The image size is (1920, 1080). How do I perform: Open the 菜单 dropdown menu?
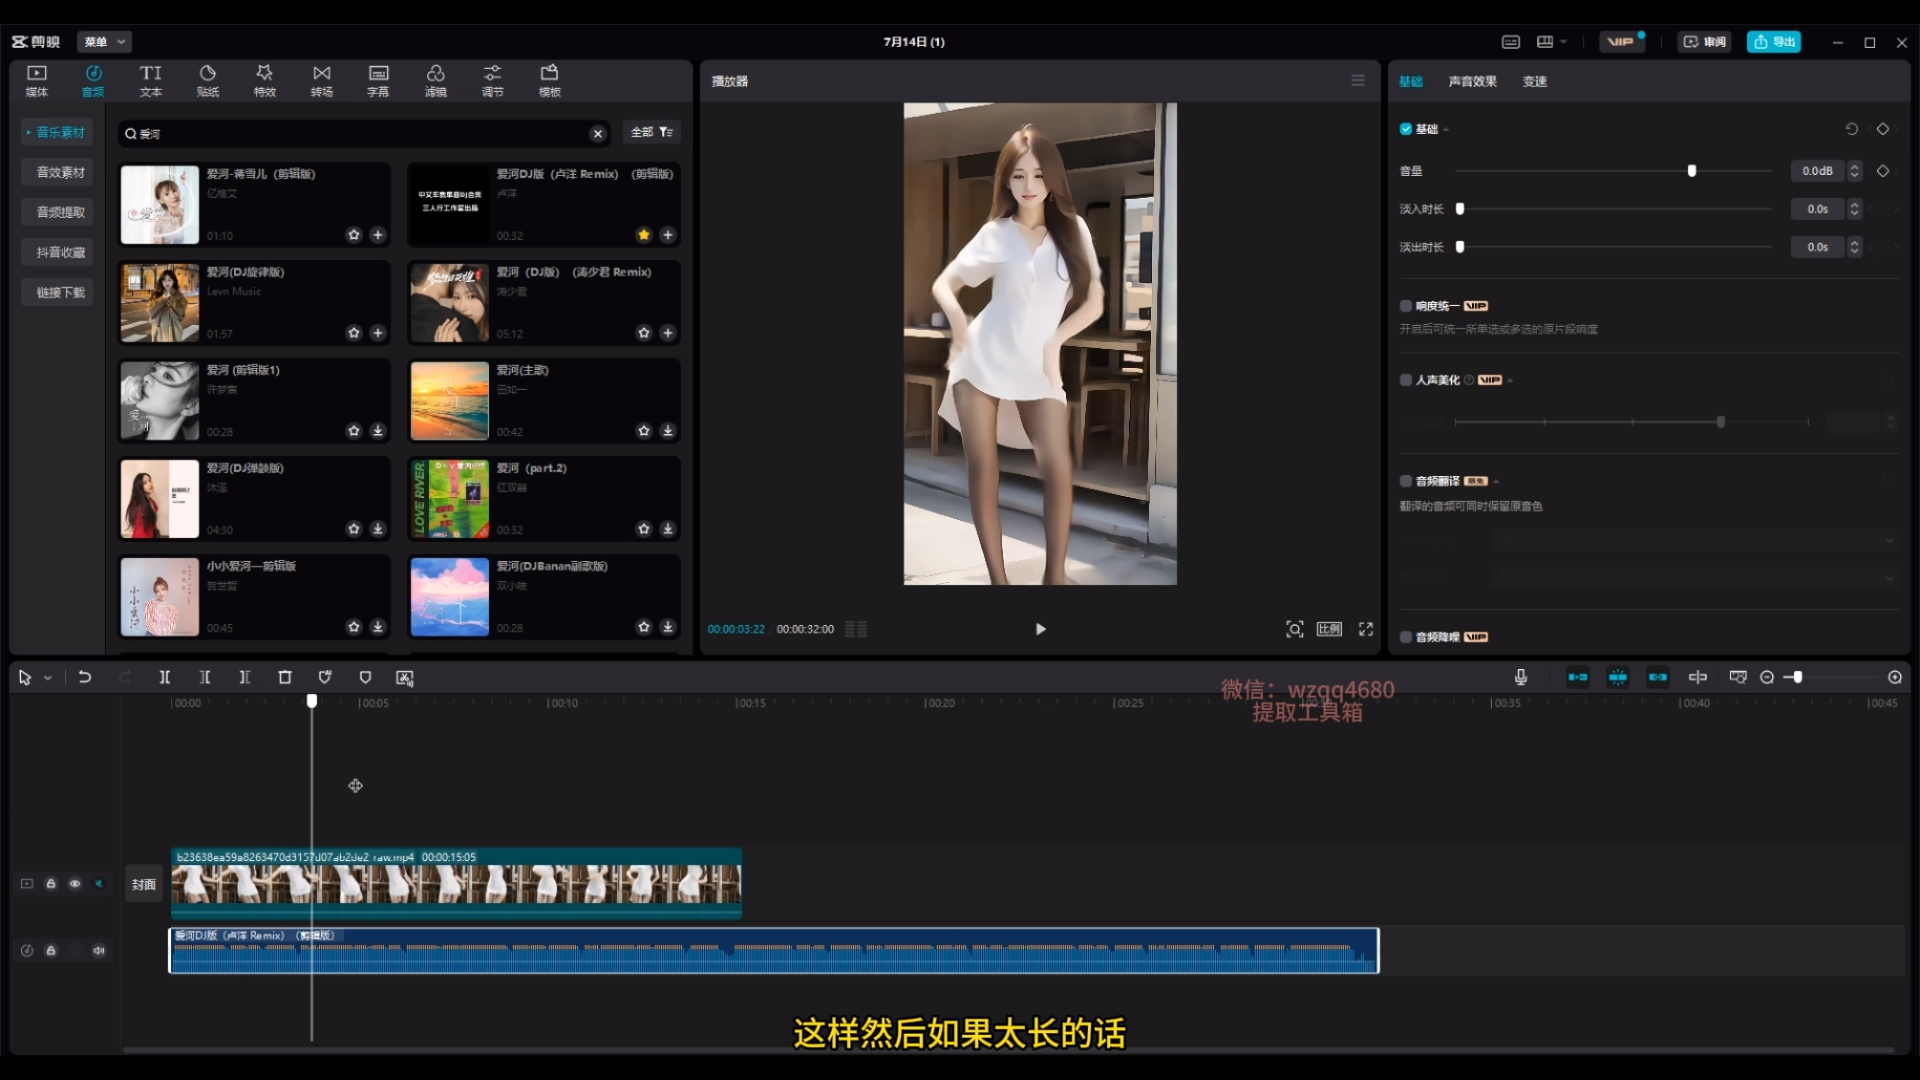104,42
